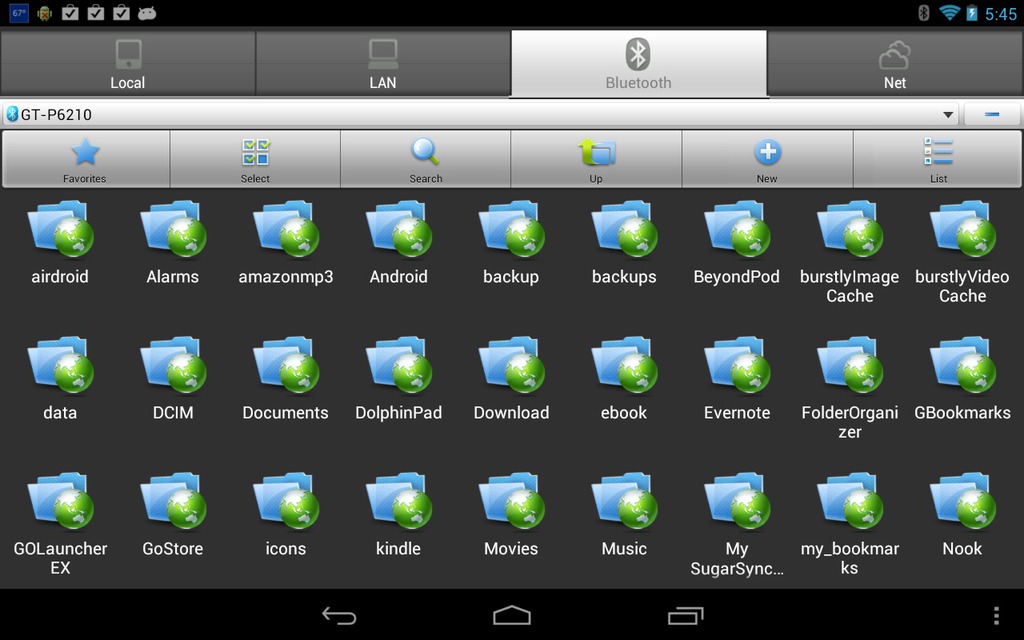Click the kindle folder icon
Image resolution: width=1024 pixels, height=640 pixels.
coord(398,500)
